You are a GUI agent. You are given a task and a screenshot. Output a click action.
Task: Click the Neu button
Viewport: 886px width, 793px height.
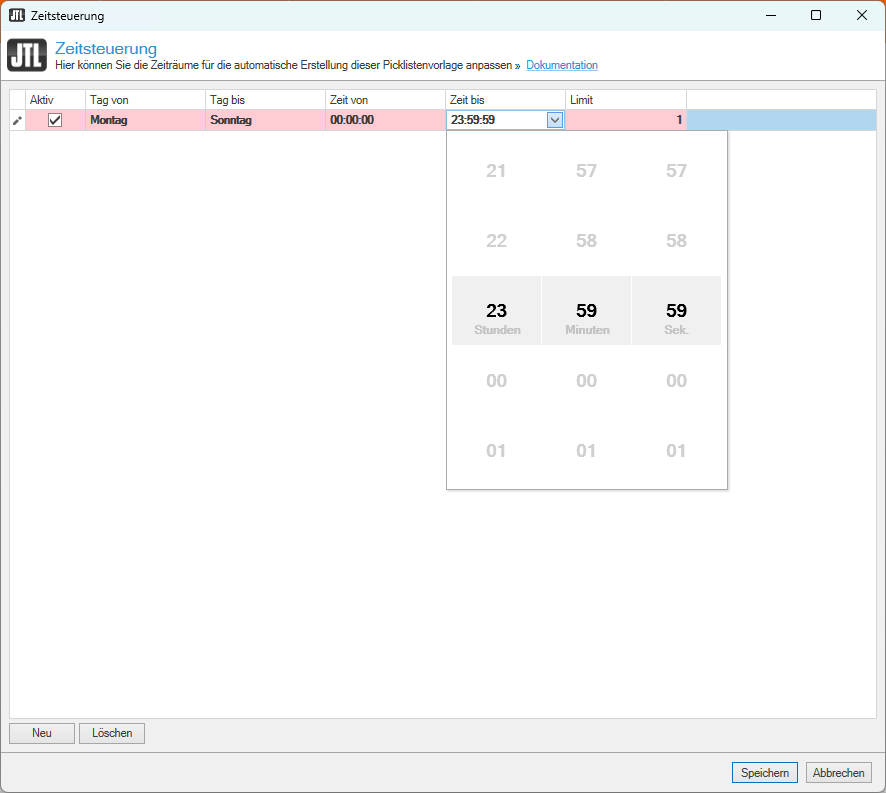tap(42, 733)
